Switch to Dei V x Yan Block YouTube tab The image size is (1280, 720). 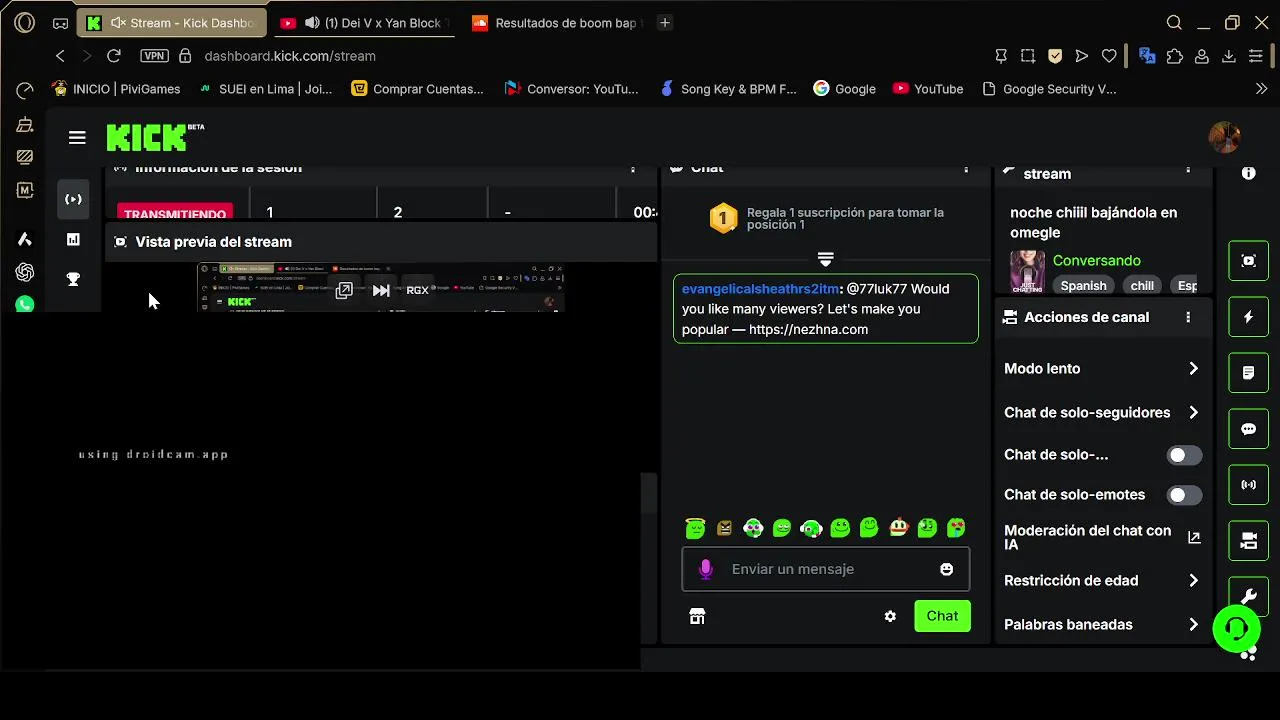tap(363, 22)
